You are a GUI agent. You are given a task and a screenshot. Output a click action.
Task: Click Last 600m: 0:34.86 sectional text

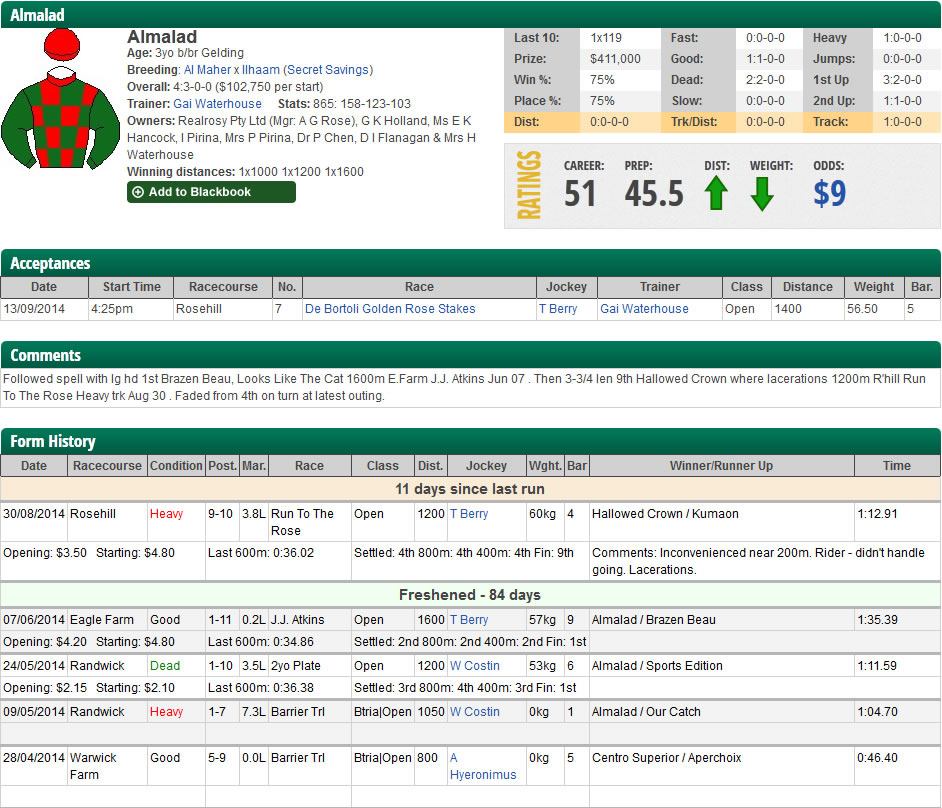pos(261,642)
